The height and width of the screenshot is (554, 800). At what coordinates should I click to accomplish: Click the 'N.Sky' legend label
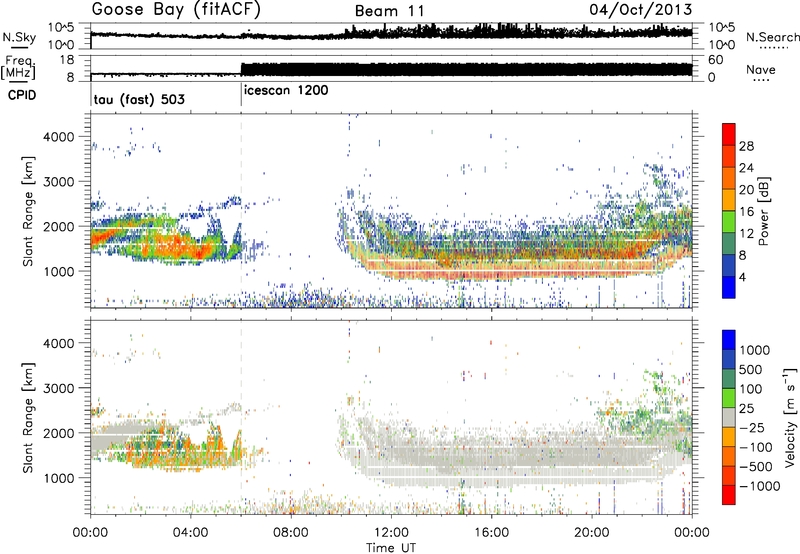[x=19, y=37]
